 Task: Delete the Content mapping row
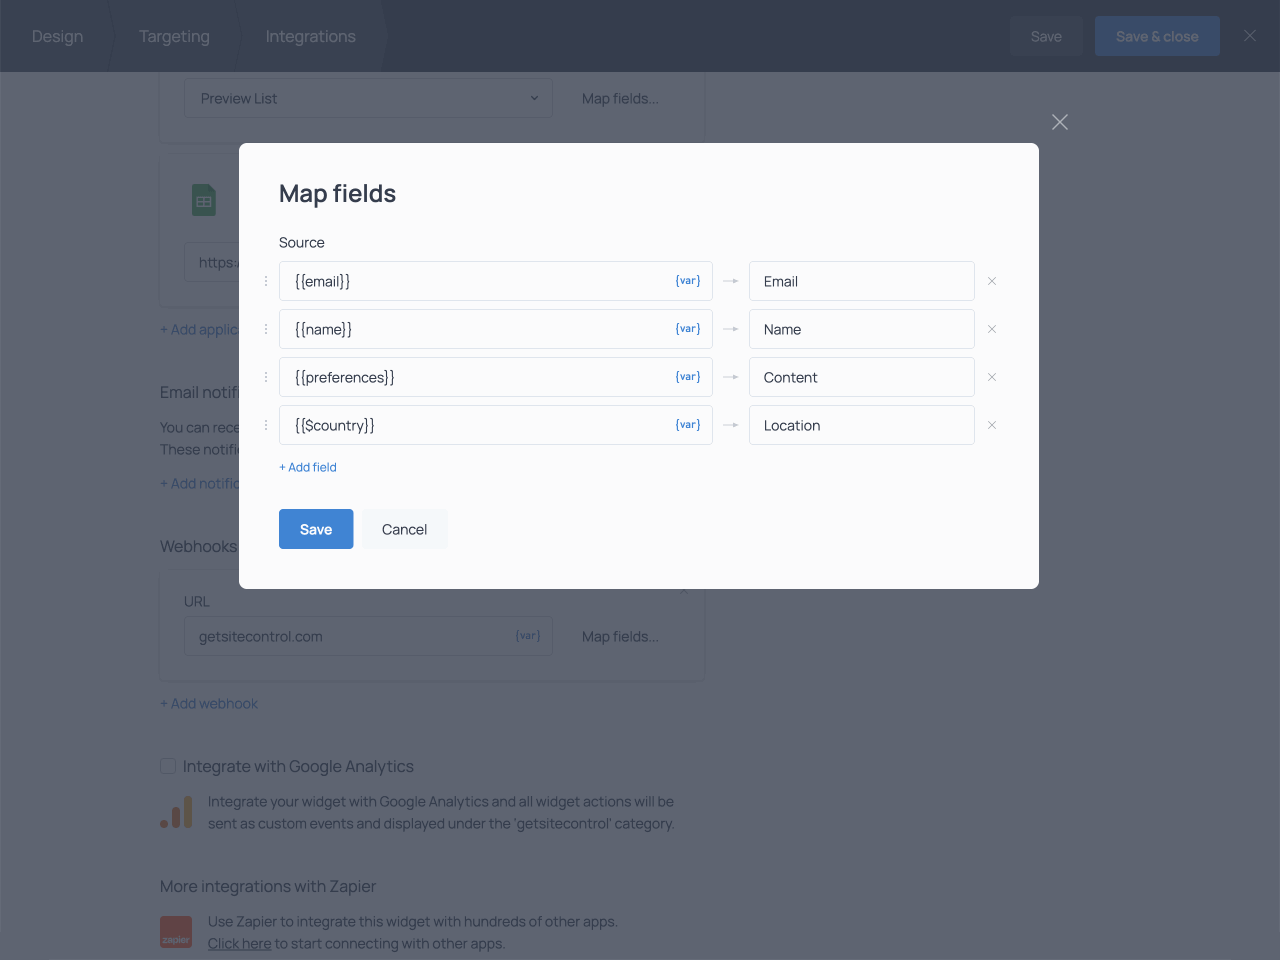[992, 377]
